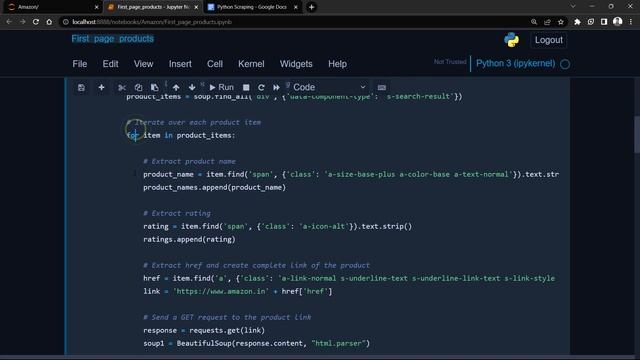The width and height of the screenshot is (640, 360).
Task: Move selected cell up with arrow icon
Action: coord(176,87)
